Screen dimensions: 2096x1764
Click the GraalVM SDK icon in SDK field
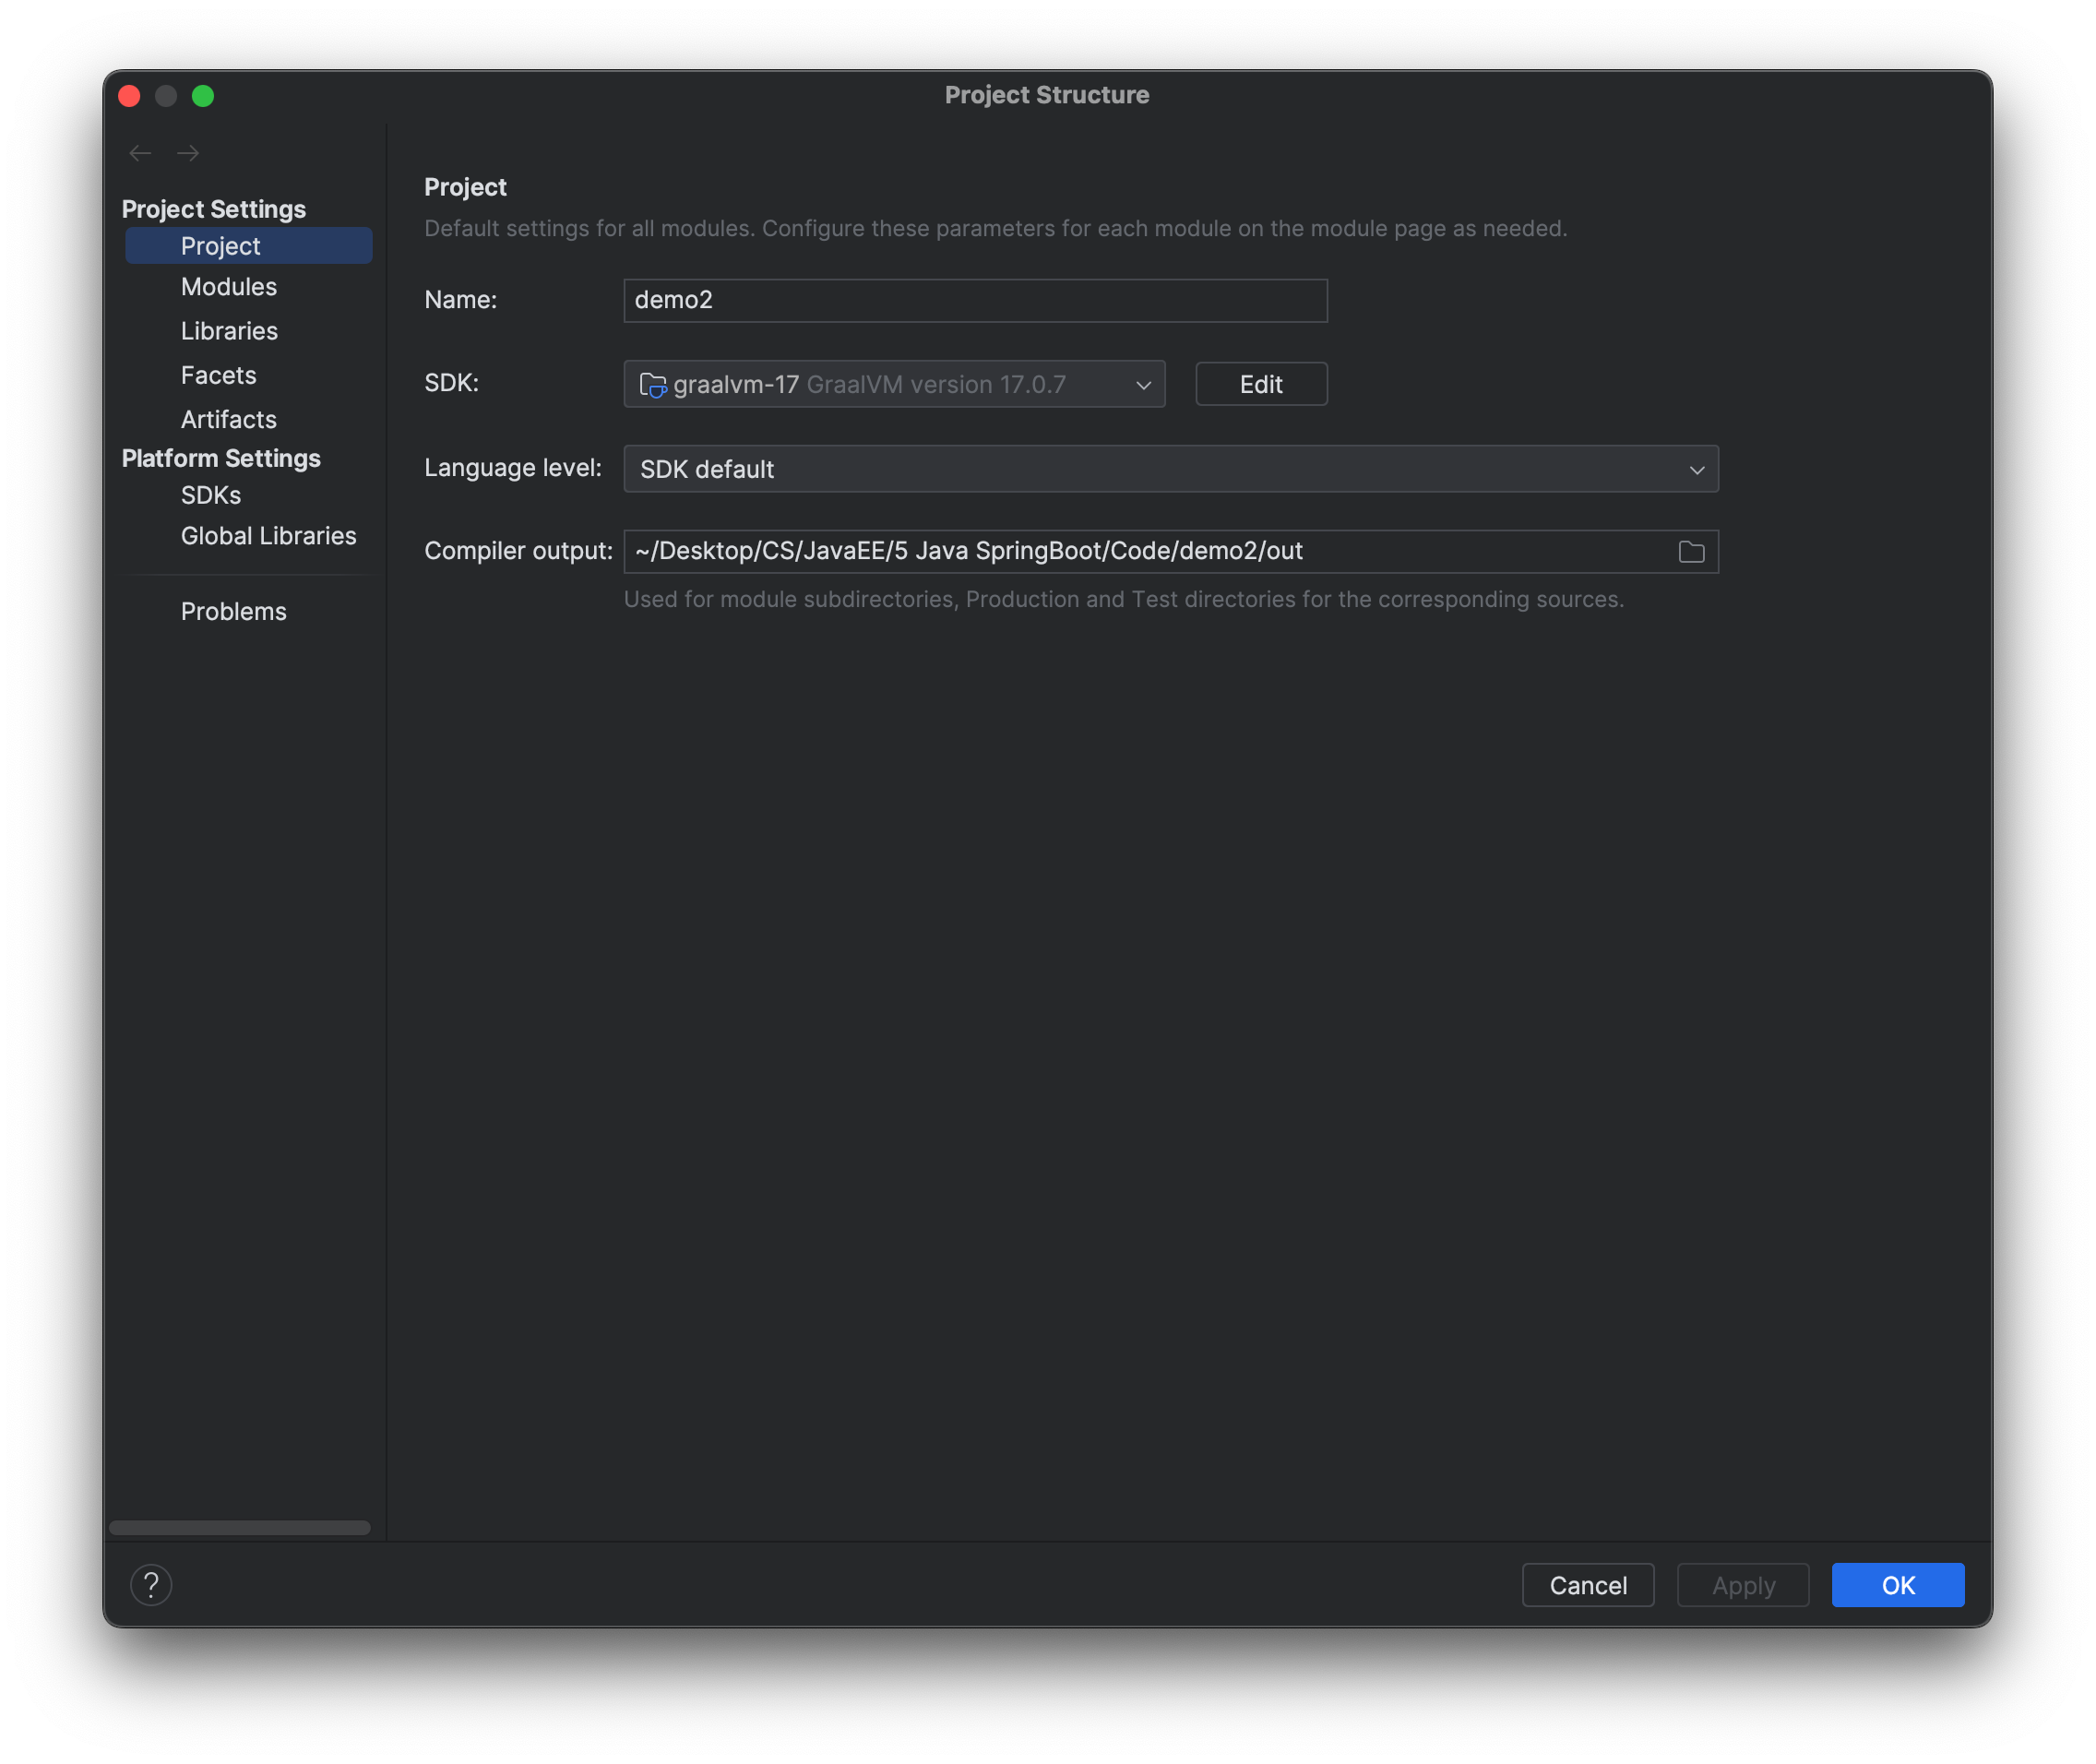652,384
